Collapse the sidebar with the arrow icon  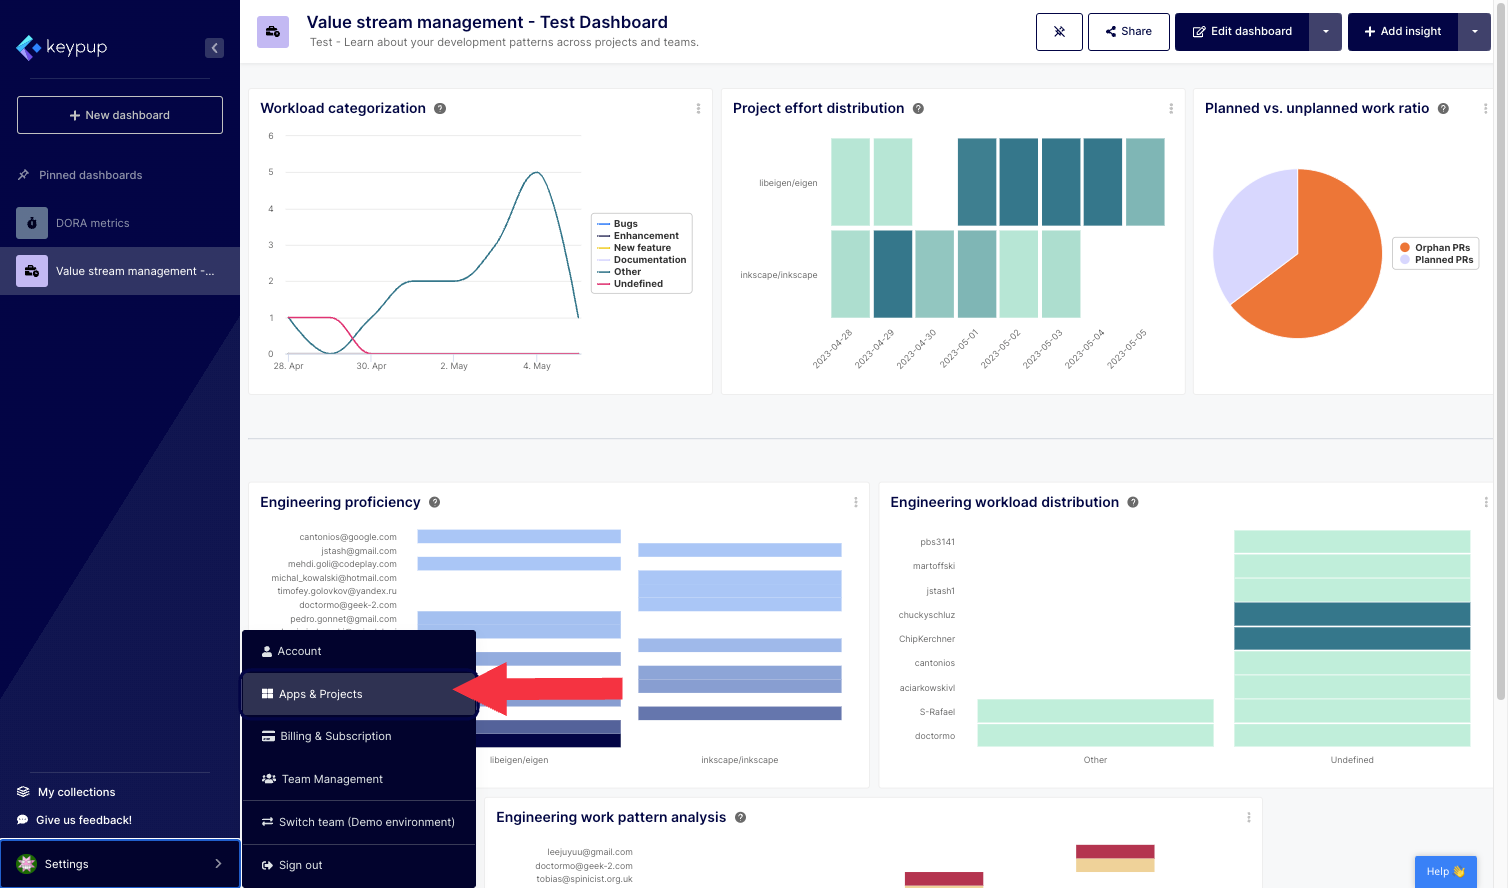click(x=214, y=48)
